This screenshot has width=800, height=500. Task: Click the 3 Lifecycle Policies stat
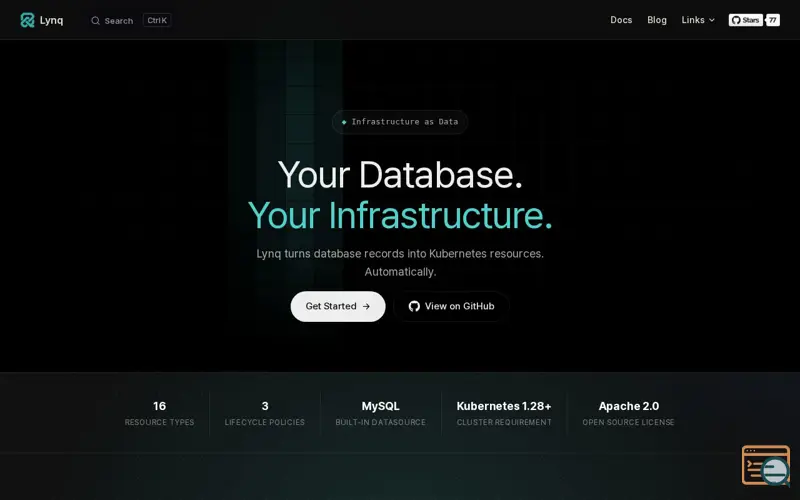[x=265, y=413]
